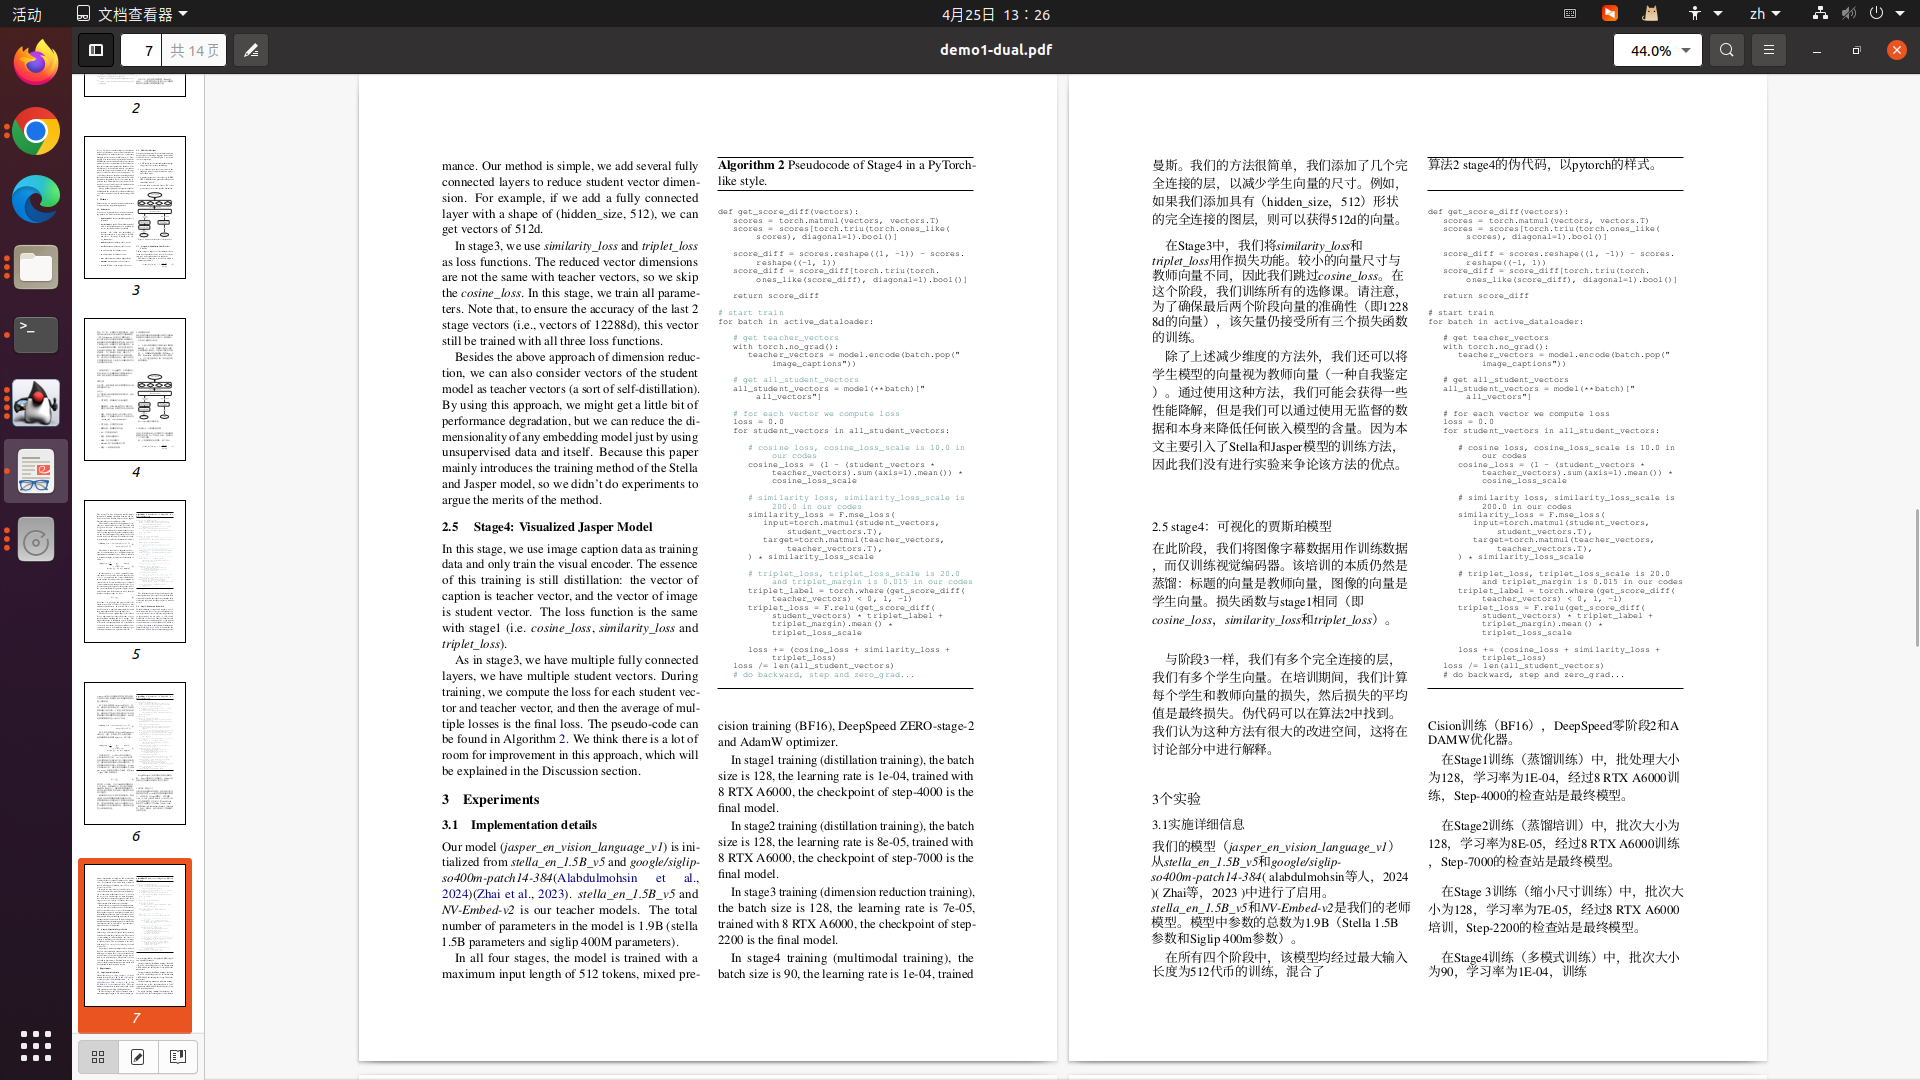
Task: Show all applications grid
Action: (36, 1046)
